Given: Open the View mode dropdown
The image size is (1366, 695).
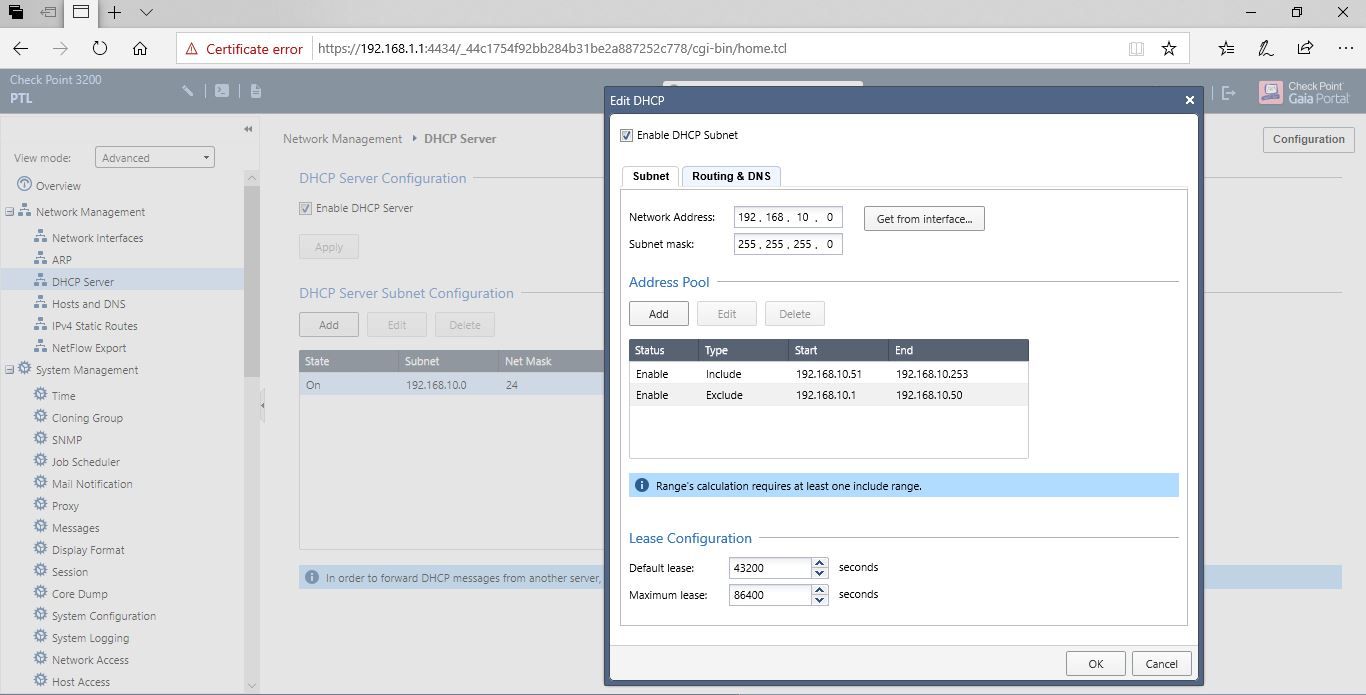Looking at the screenshot, I should tap(153, 157).
